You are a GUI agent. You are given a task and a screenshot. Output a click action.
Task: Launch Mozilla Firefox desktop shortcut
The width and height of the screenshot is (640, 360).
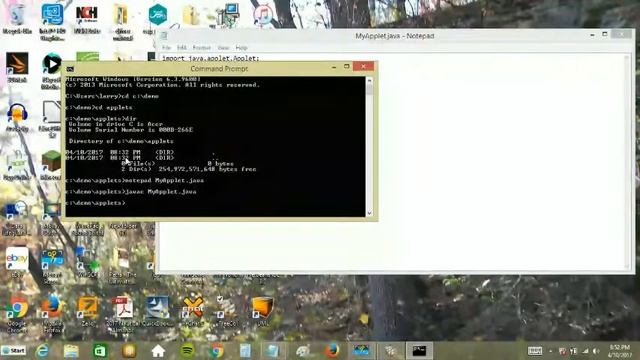(52, 307)
